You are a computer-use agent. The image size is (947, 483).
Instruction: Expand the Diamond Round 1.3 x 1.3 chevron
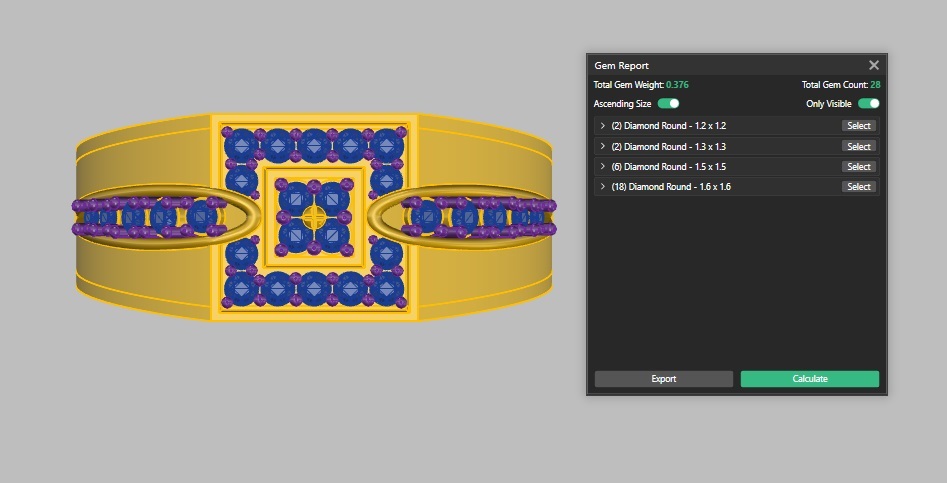602,146
